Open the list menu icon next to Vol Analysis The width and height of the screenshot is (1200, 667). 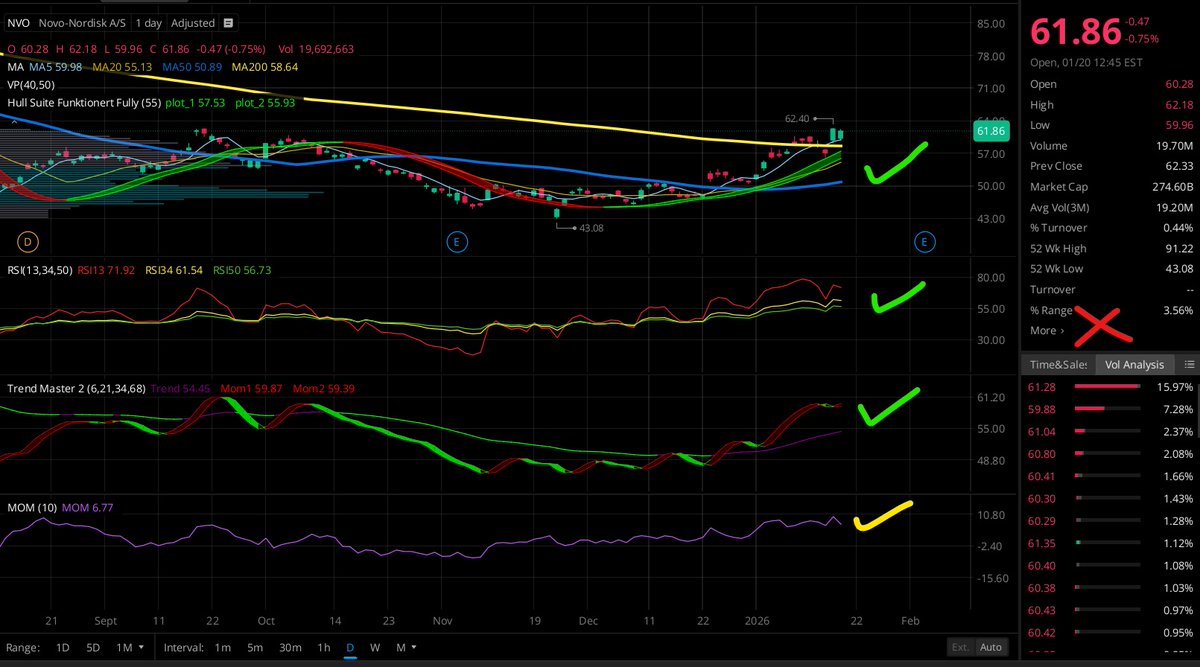click(1189, 365)
